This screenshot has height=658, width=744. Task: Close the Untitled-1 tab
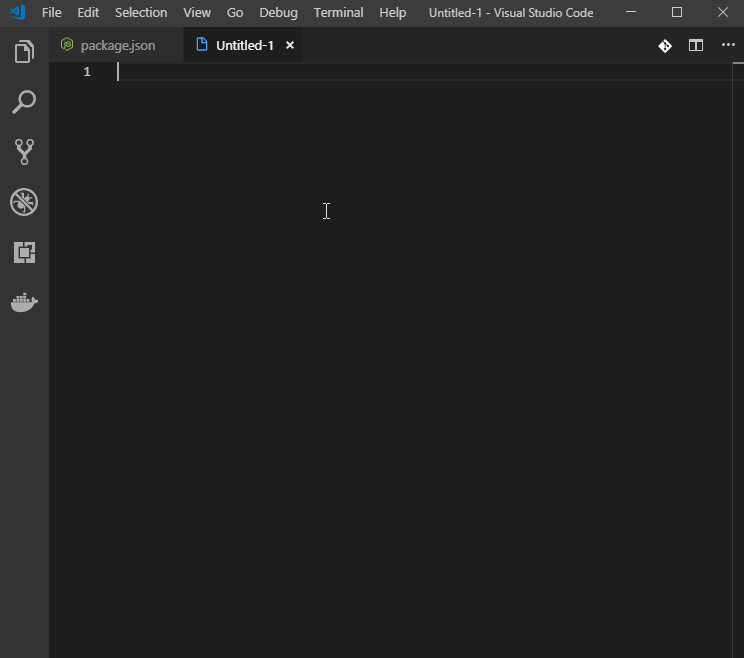pos(290,45)
